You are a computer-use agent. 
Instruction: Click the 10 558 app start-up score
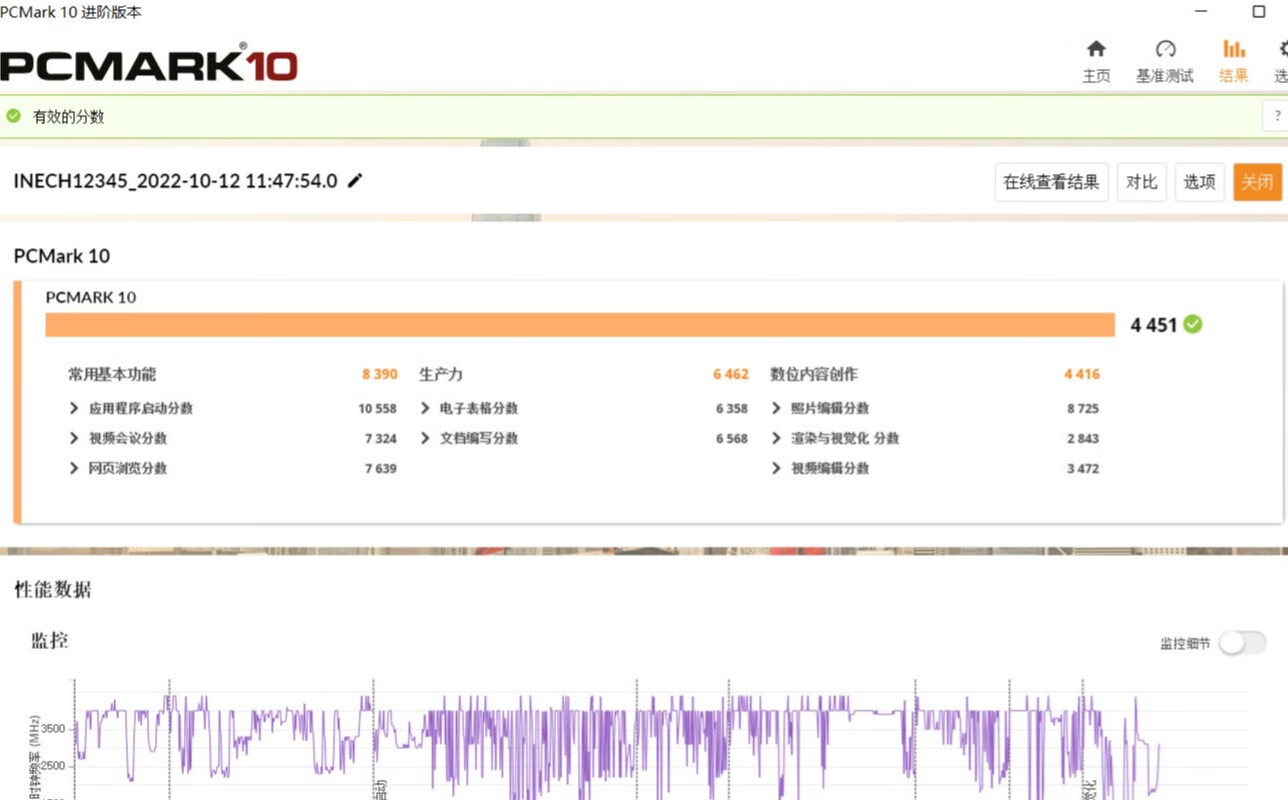(378, 408)
